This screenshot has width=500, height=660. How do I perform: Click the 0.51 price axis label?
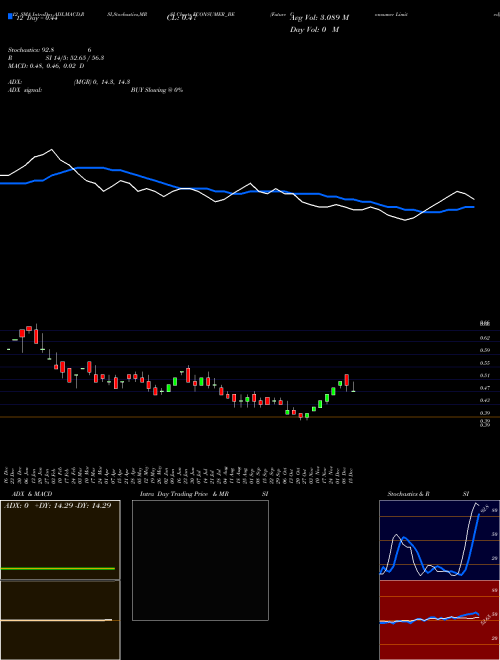pyautogui.click(x=484, y=375)
